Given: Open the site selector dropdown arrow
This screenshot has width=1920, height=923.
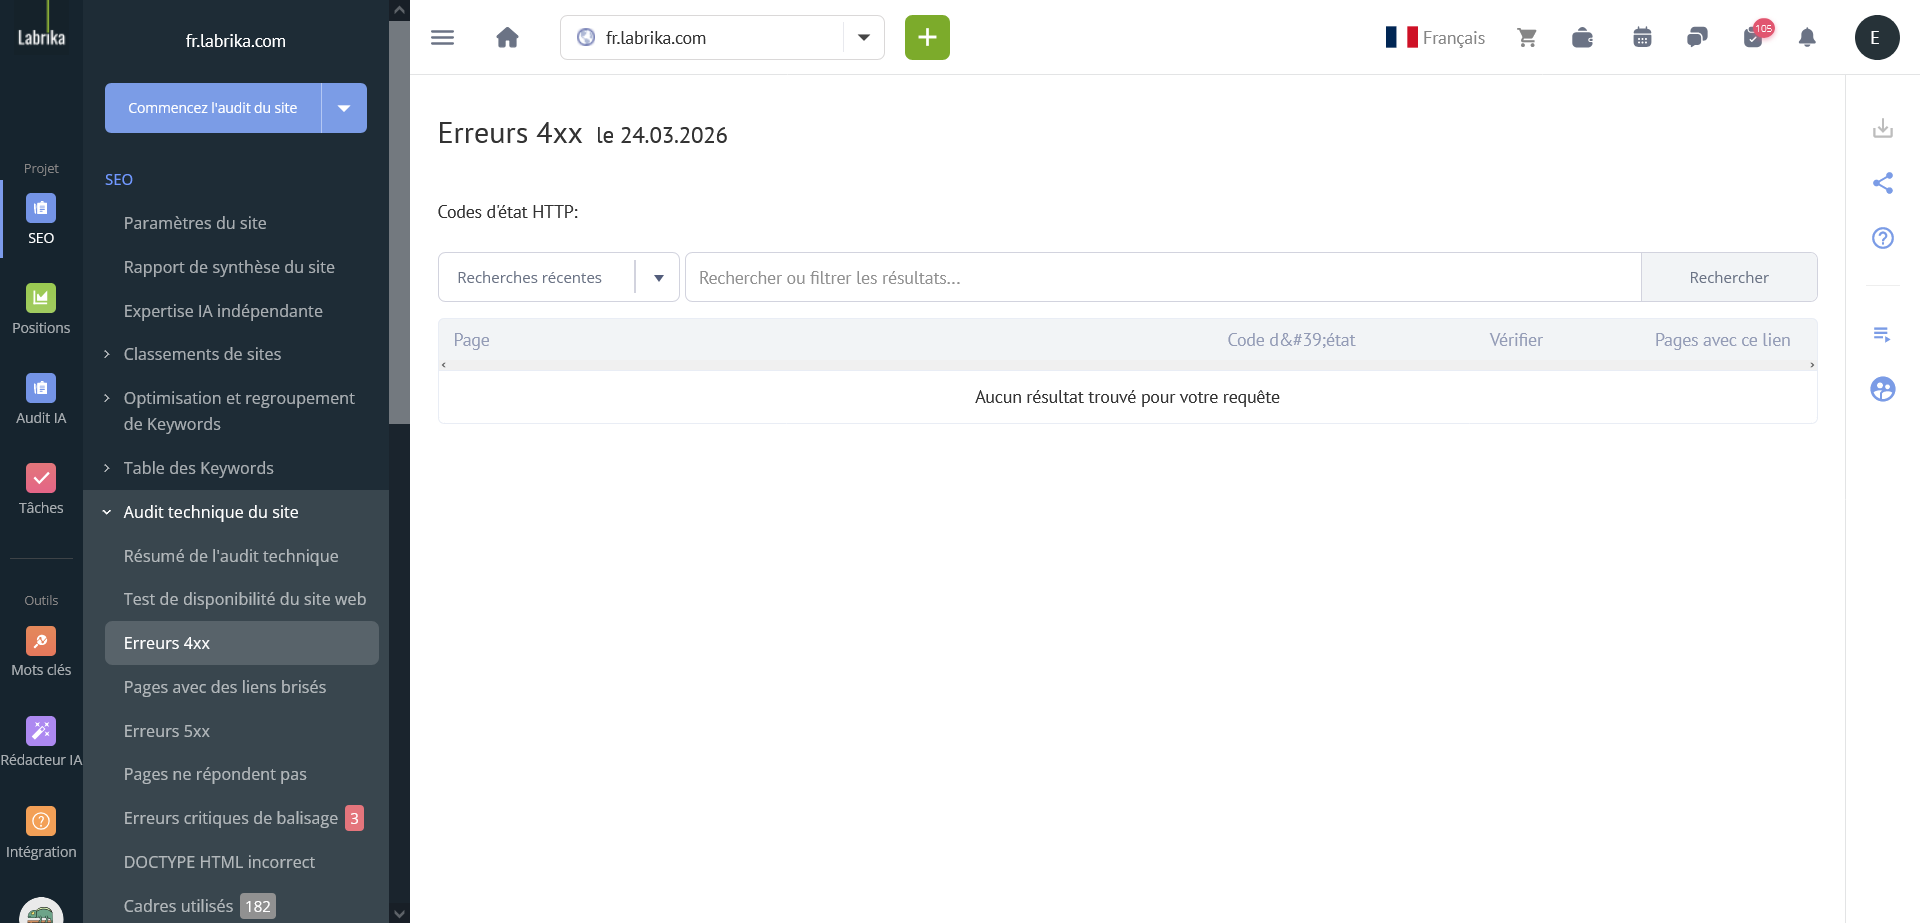Looking at the screenshot, I should pyautogui.click(x=864, y=38).
